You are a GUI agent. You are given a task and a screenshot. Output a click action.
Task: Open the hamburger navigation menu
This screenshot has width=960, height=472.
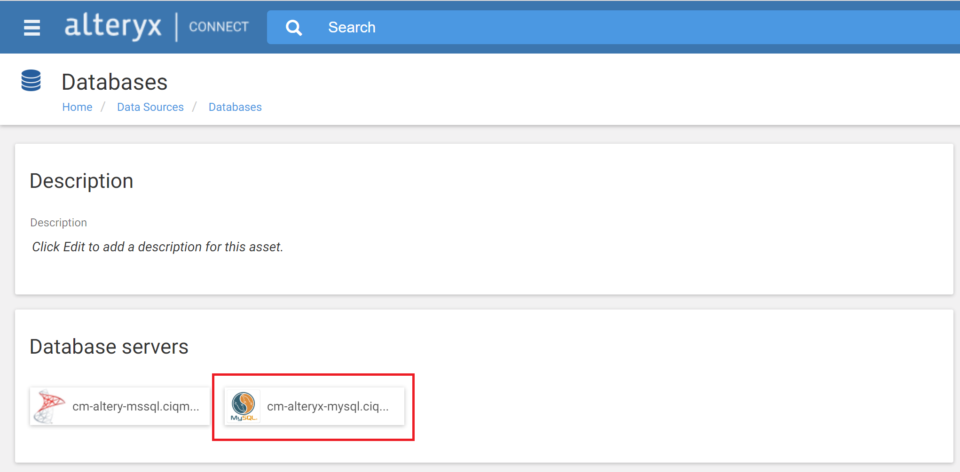tap(32, 28)
